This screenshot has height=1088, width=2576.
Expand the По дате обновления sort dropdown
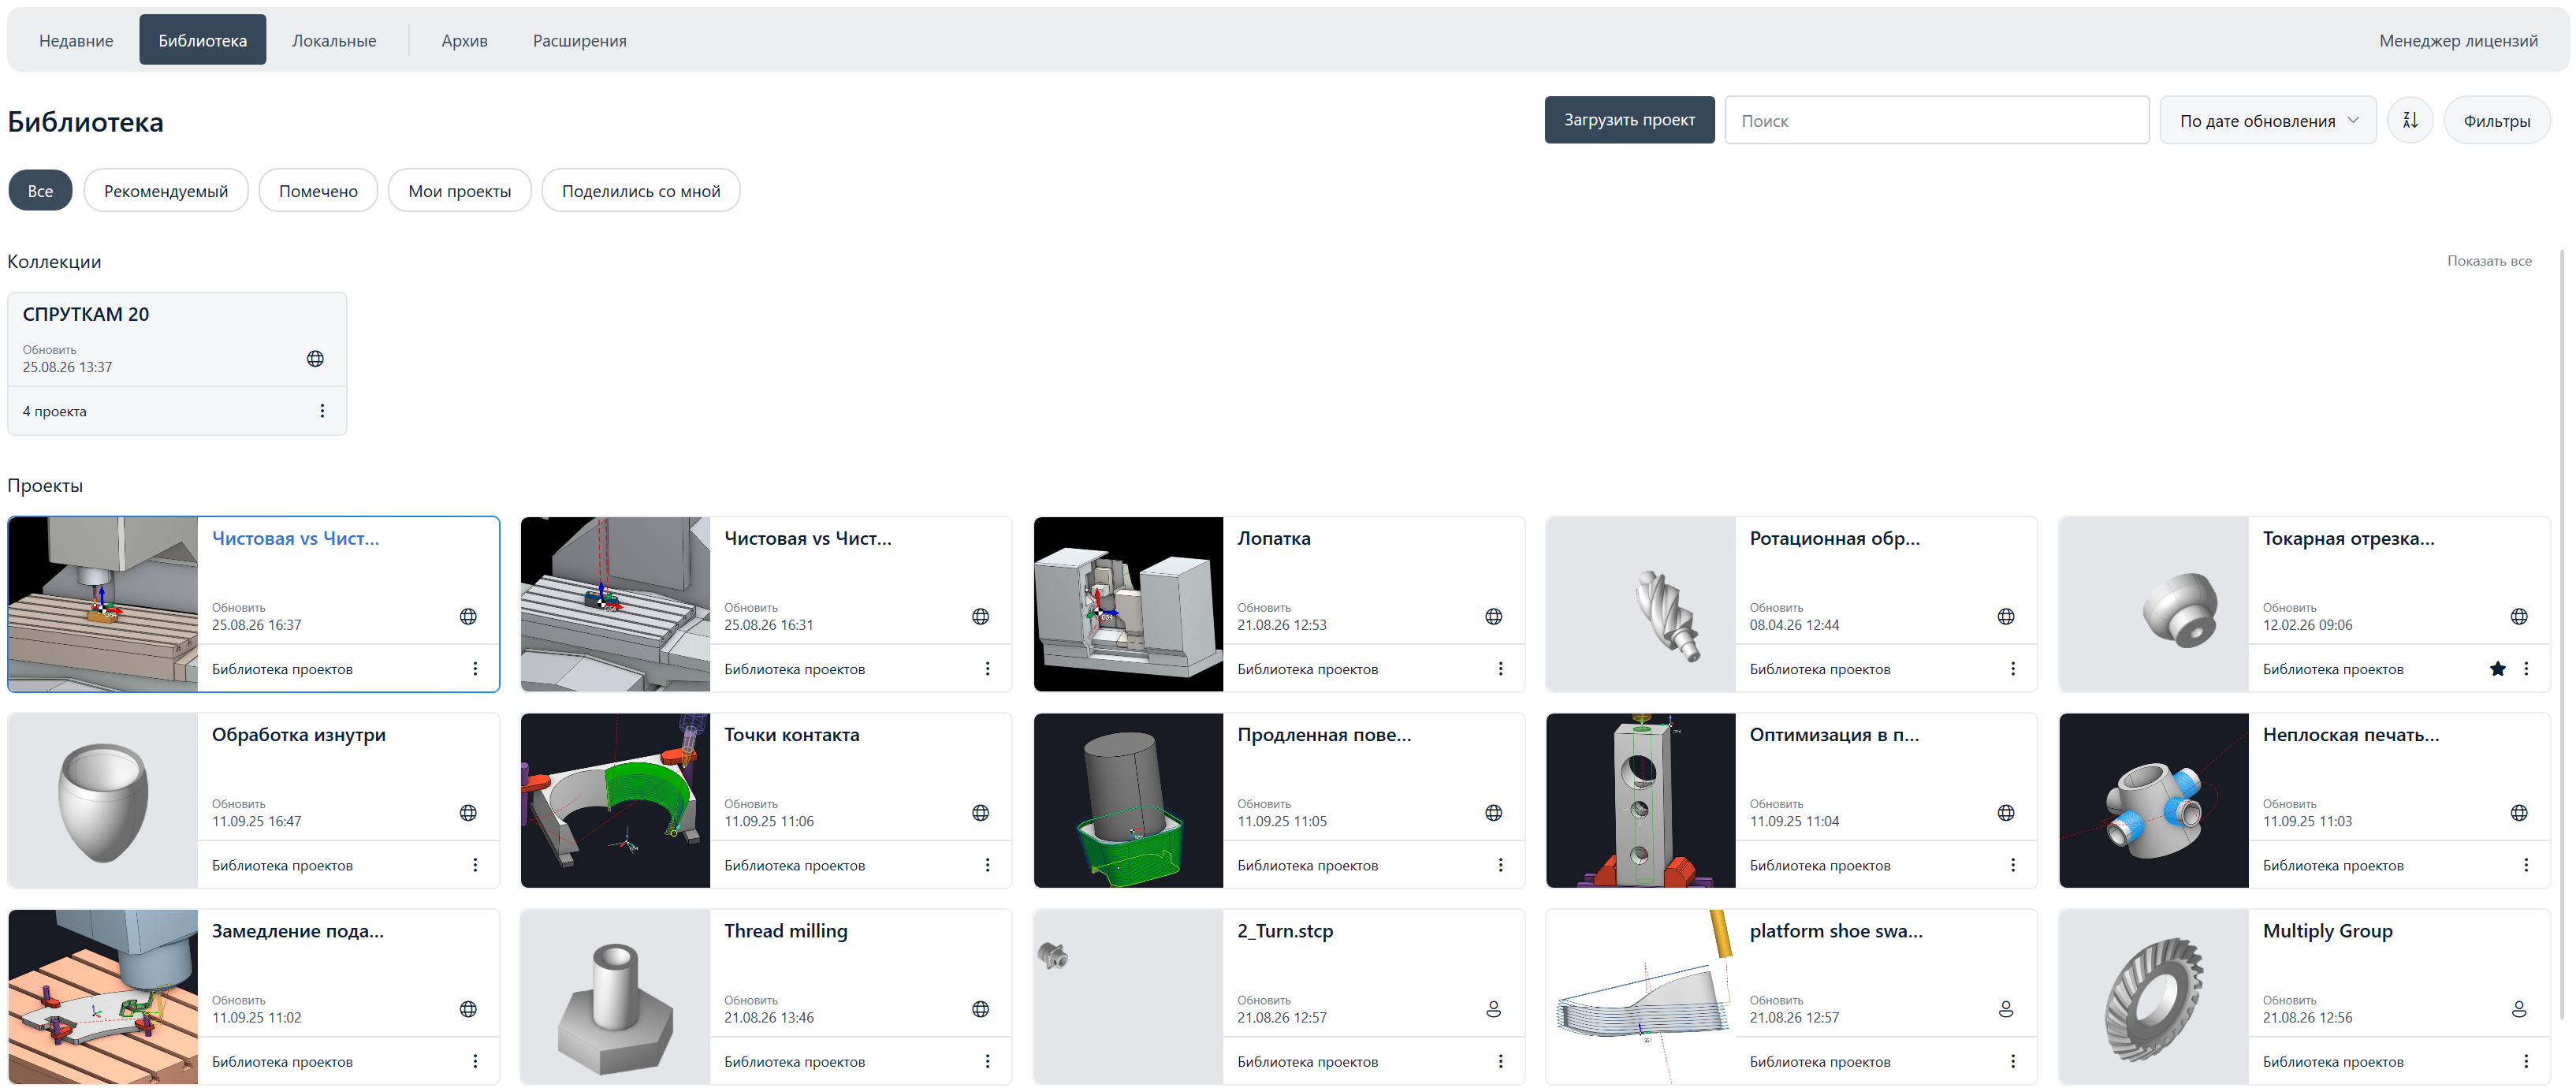point(2267,120)
